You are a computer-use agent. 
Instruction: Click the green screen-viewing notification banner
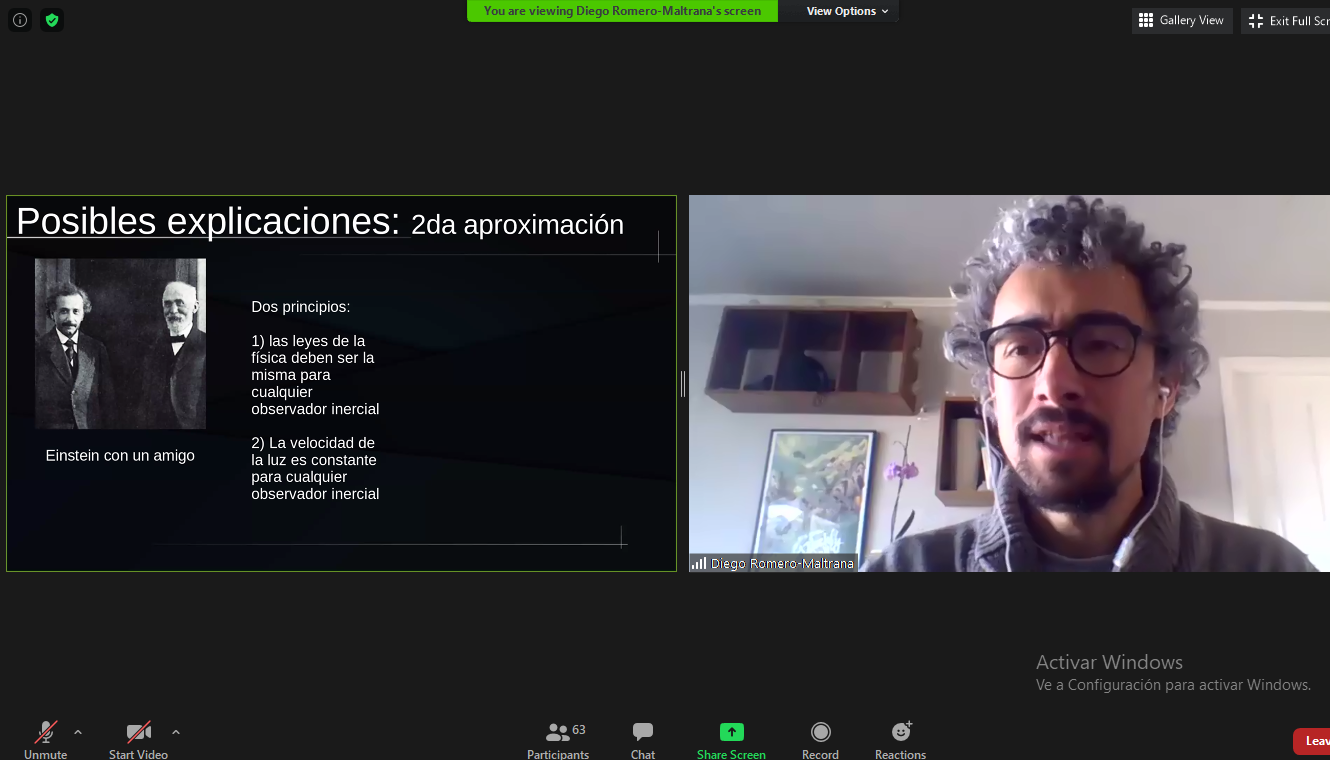click(622, 11)
